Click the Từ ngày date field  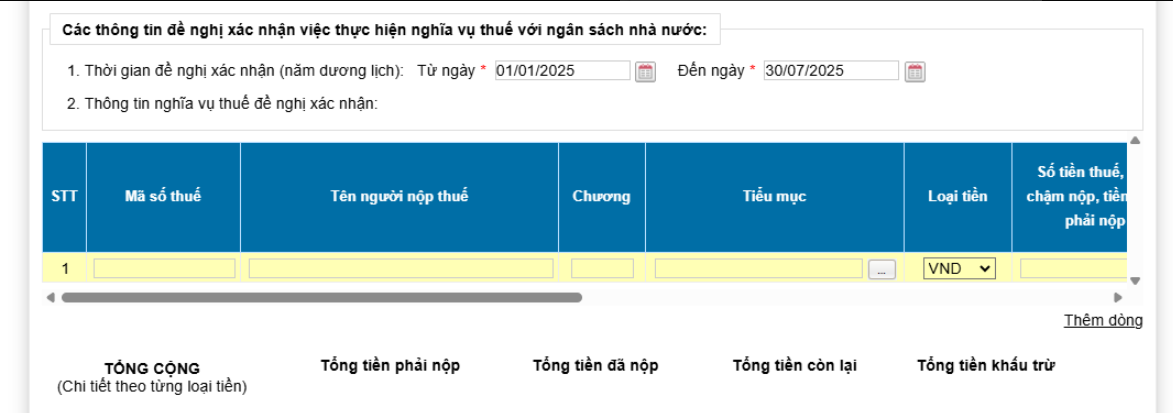pyautogui.click(x=562, y=71)
